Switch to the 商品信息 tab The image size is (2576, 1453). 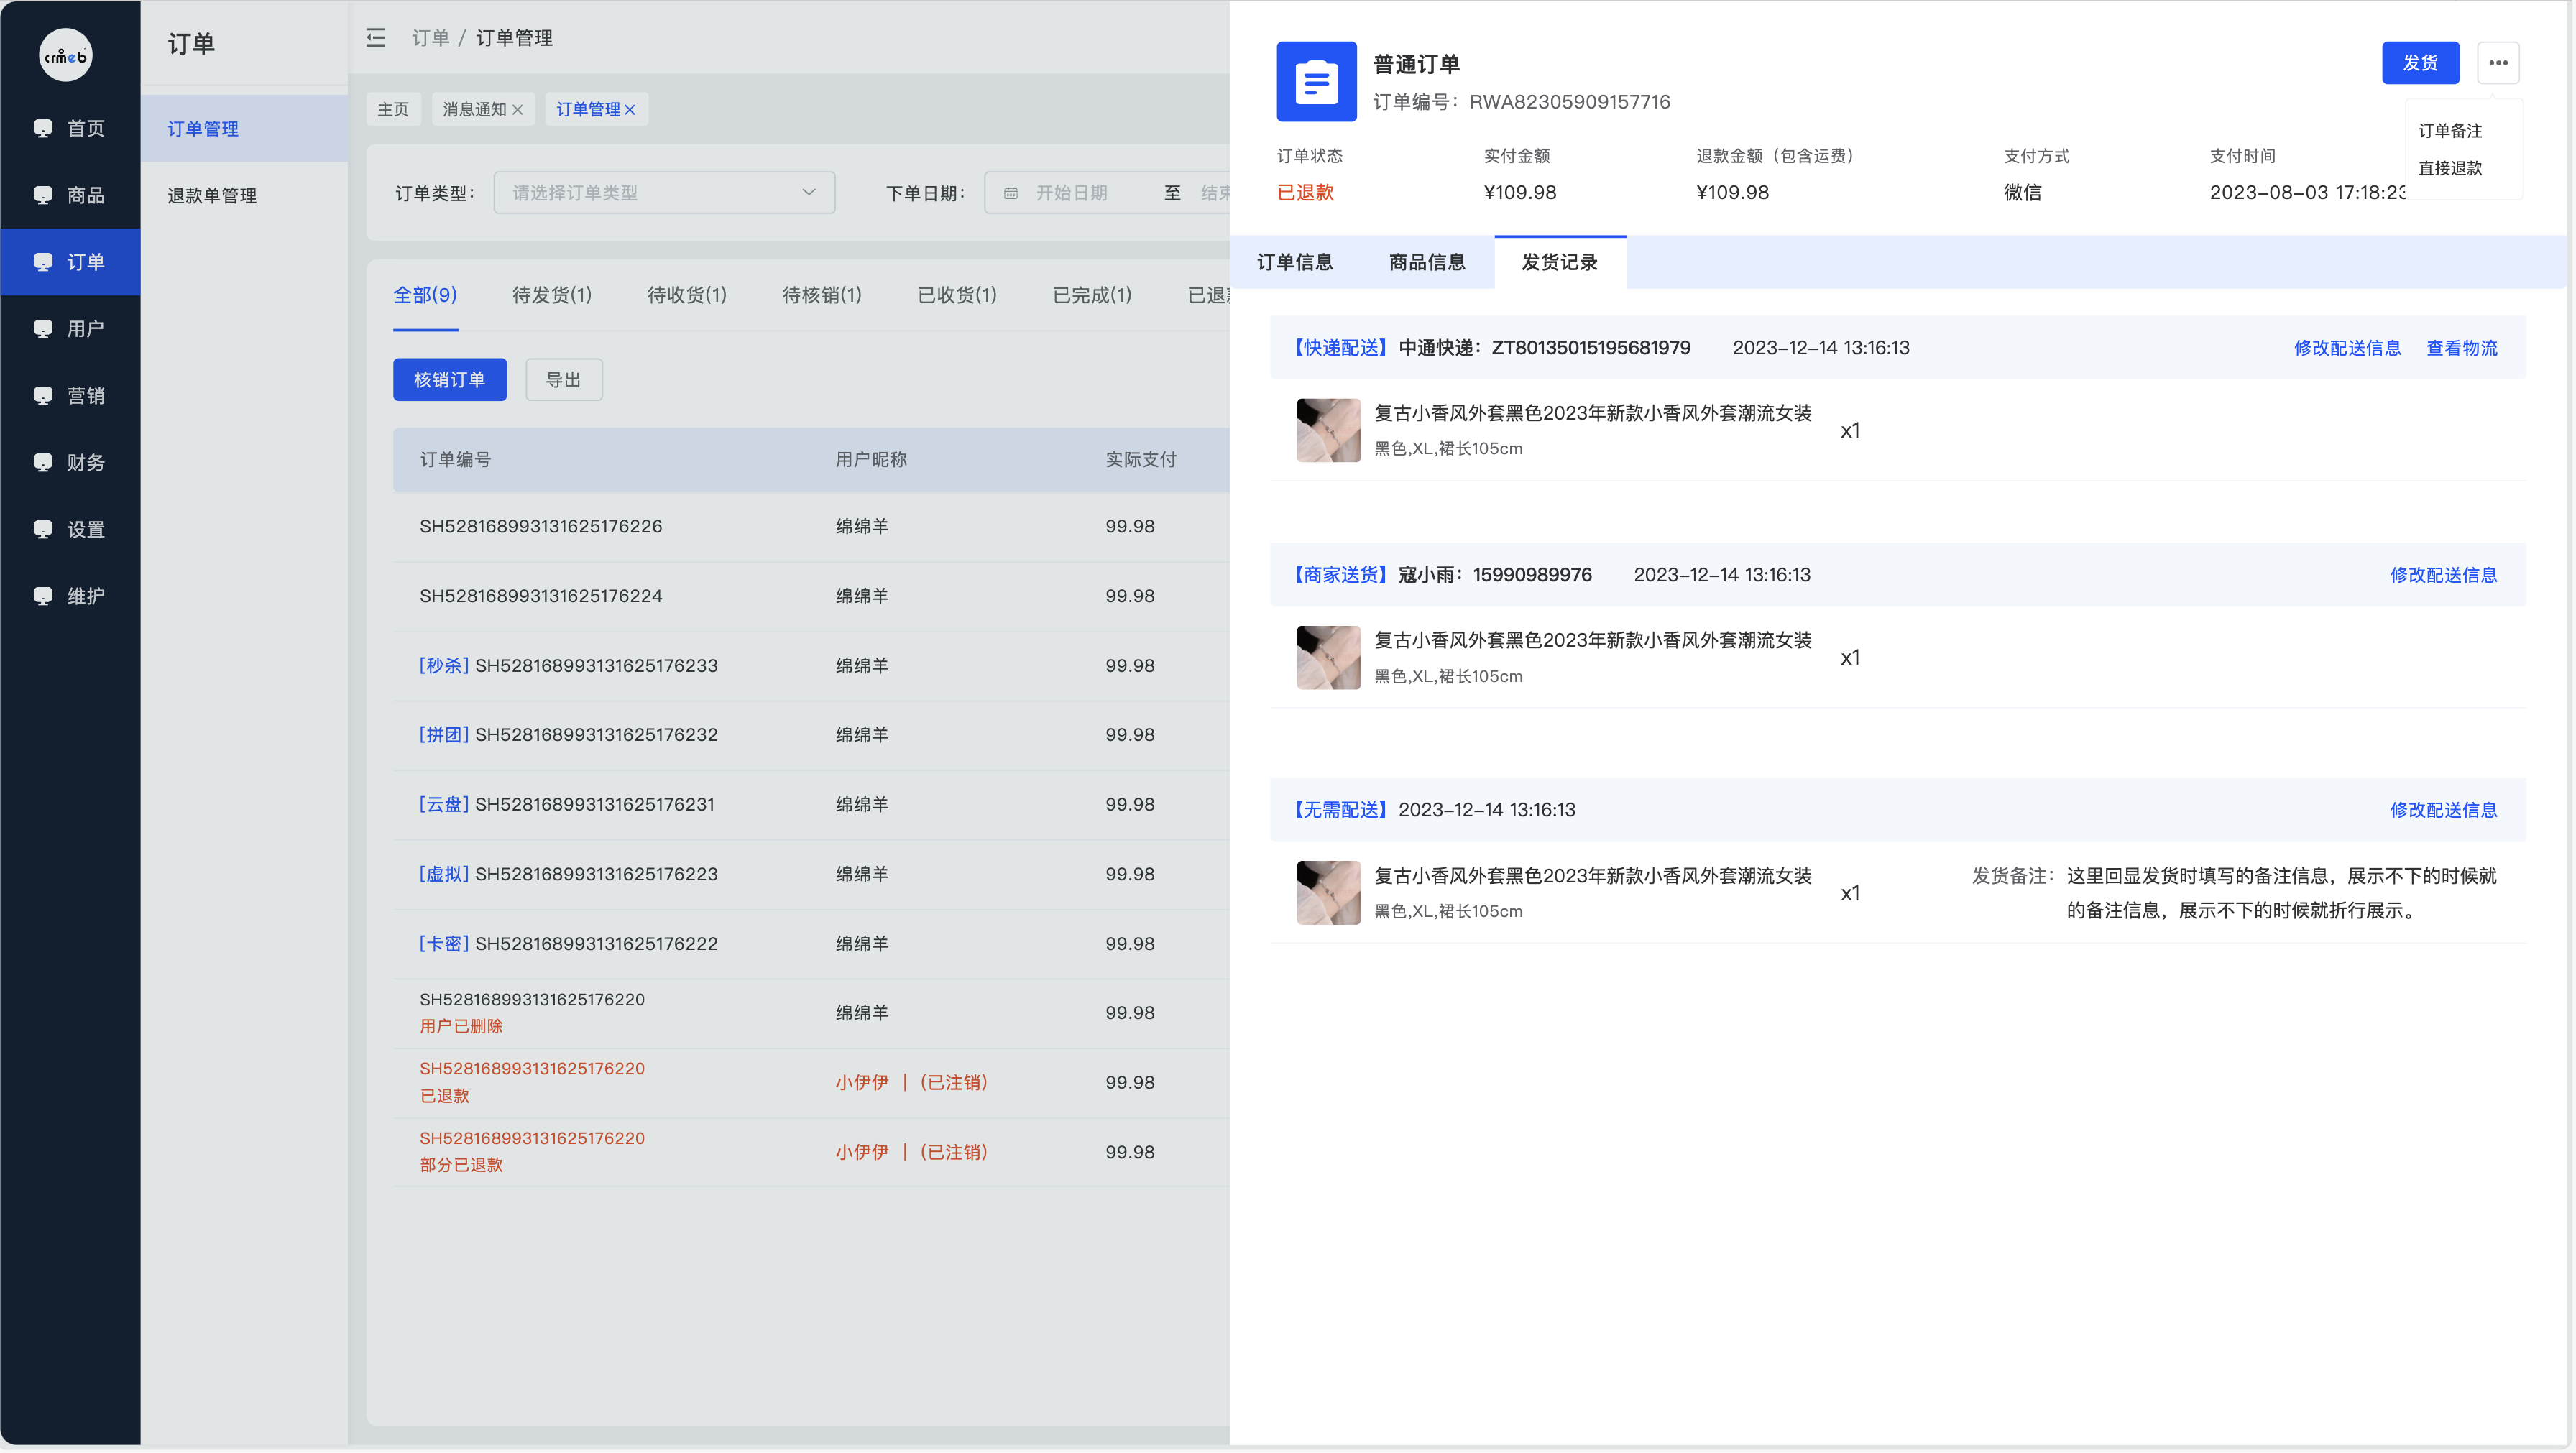click(x=1427, y=263)
